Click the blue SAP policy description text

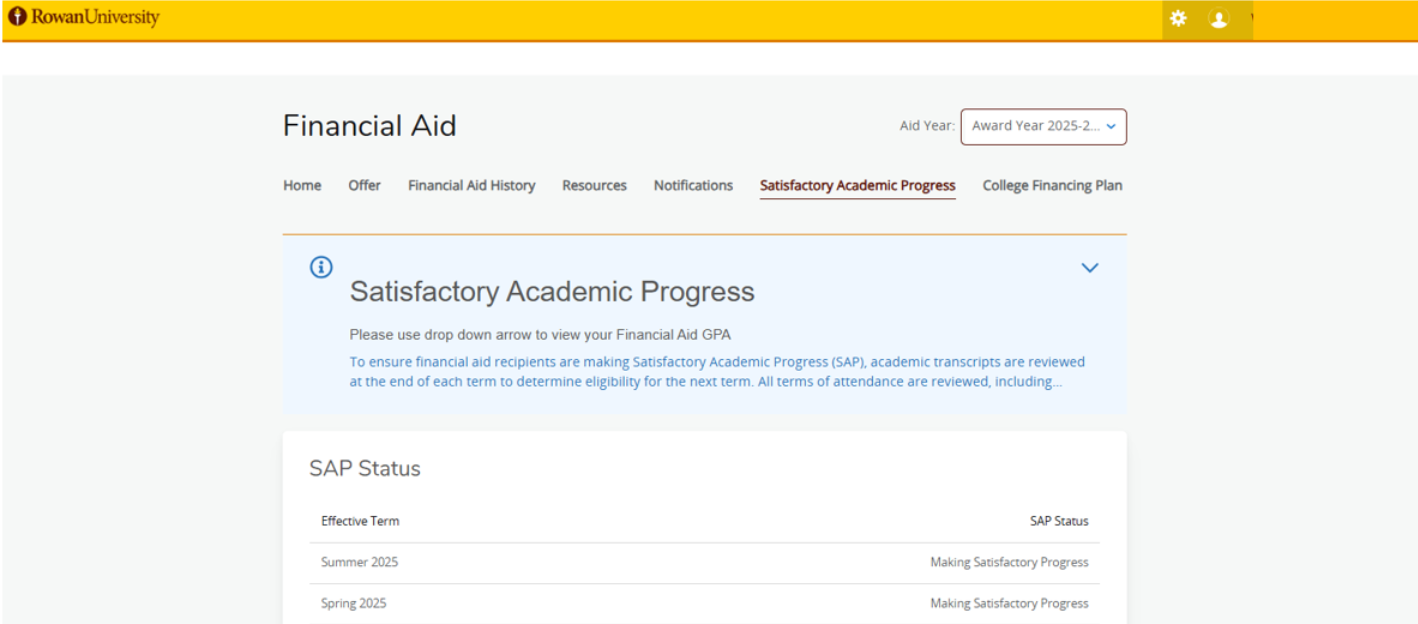tap(716, 371)
